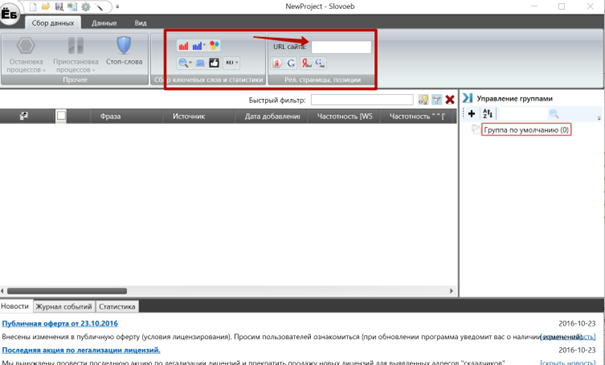Viewport: 605px width, 365px height.
Task: Sort by the Дата добавления column header
Action: (x=272, y=116)
